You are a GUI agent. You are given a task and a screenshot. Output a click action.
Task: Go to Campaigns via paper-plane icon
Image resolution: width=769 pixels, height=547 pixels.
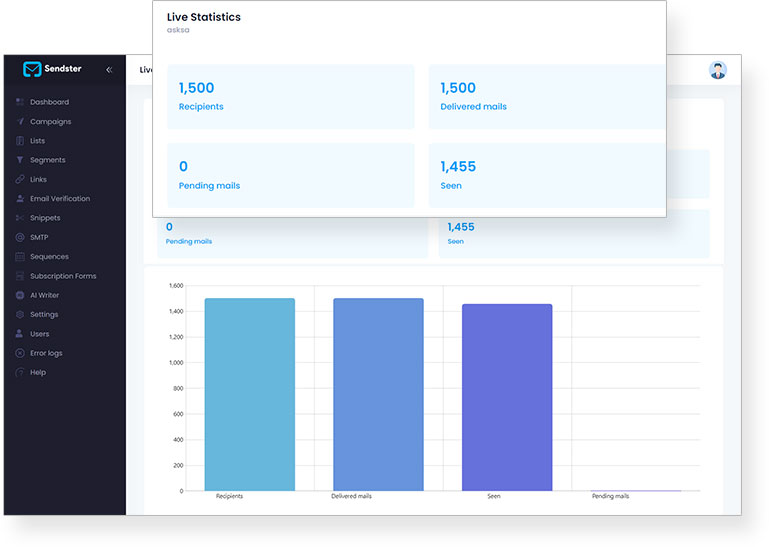point(20,121)
